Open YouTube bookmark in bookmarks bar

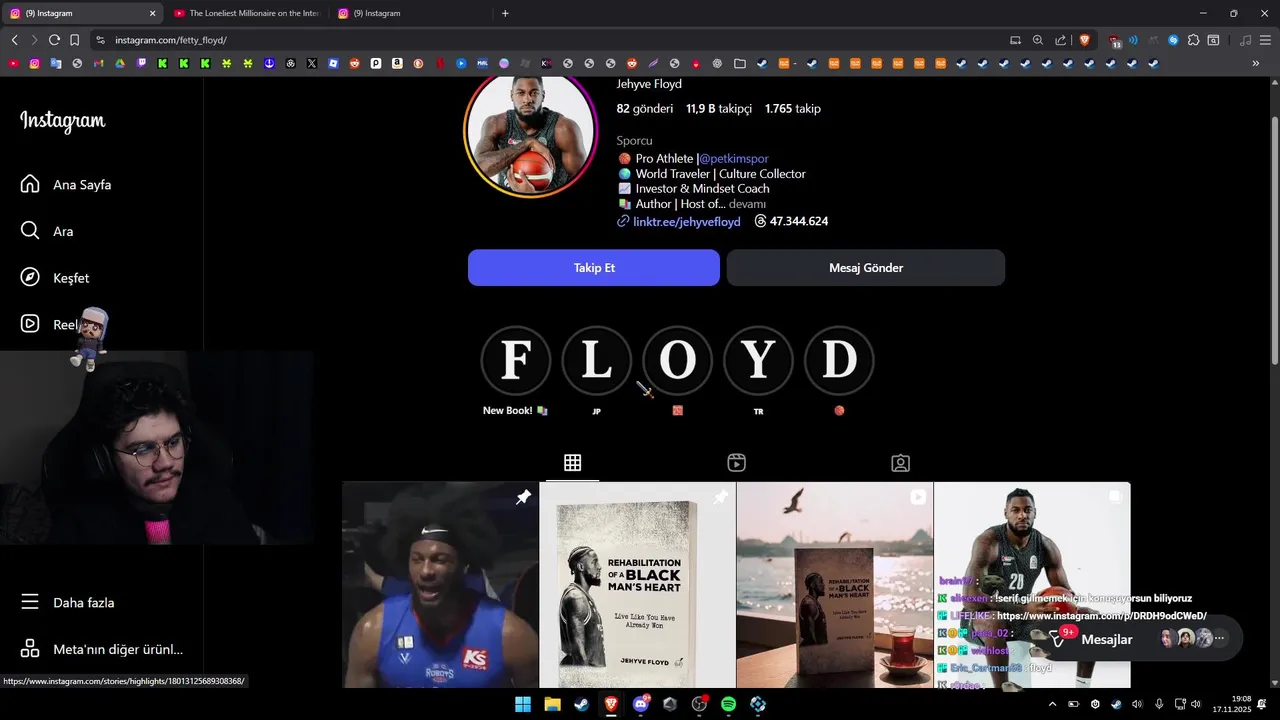[x=13, y=63]
